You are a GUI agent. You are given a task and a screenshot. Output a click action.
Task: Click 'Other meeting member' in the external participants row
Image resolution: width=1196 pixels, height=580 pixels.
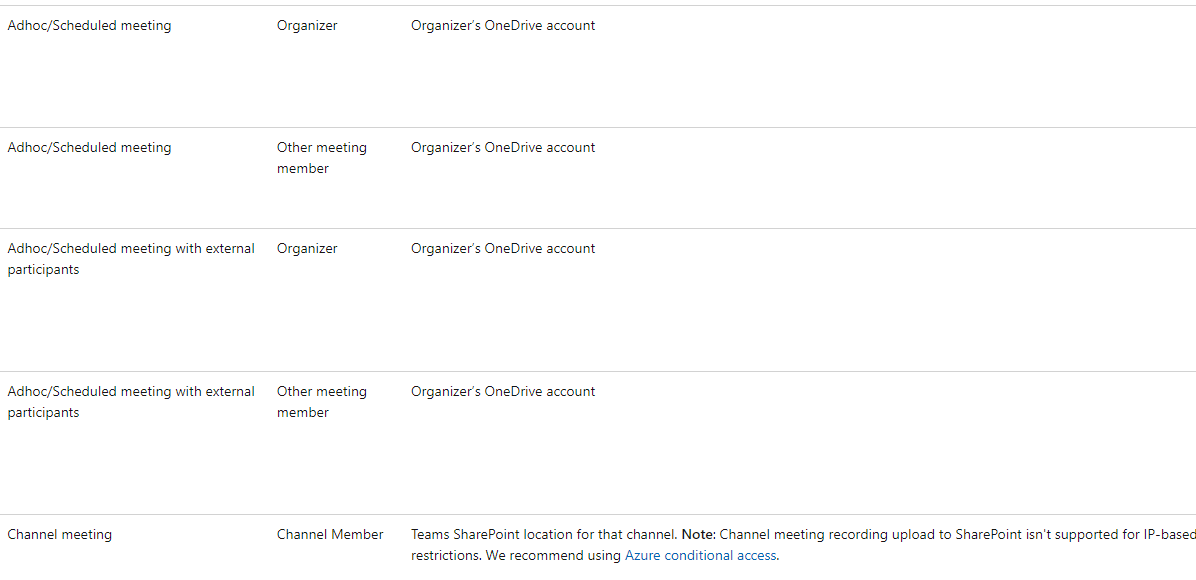[322, 401]
